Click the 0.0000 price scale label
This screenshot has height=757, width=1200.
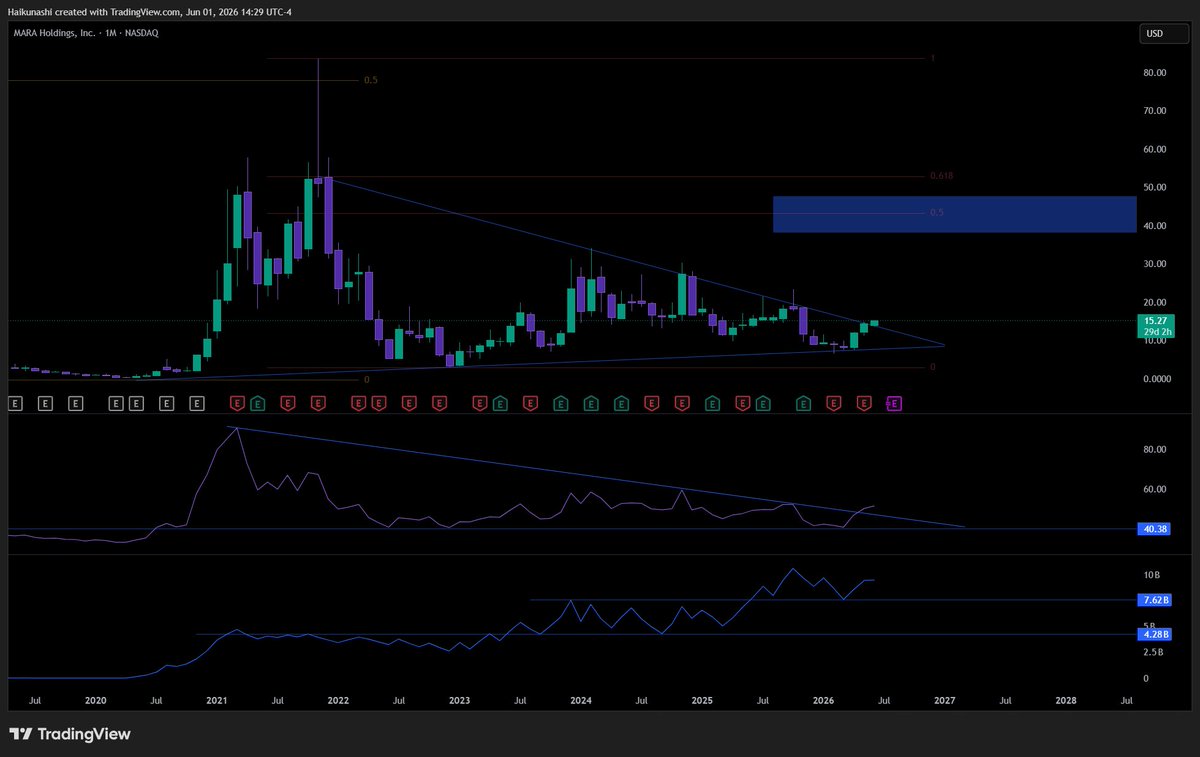point(1155,379)
